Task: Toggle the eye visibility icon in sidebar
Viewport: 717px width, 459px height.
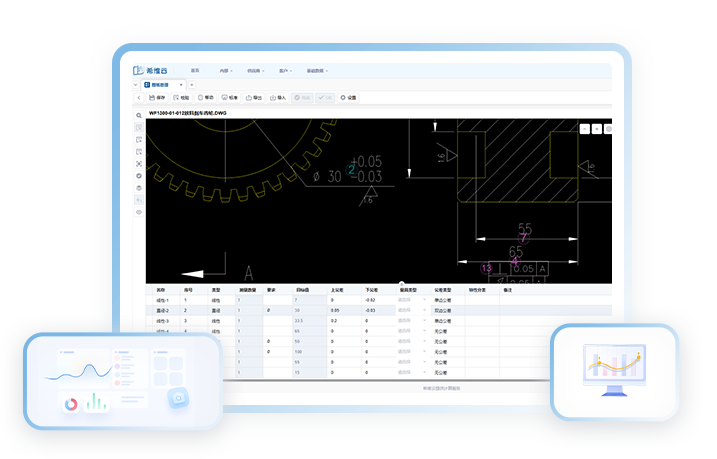Action: [138, 211]
